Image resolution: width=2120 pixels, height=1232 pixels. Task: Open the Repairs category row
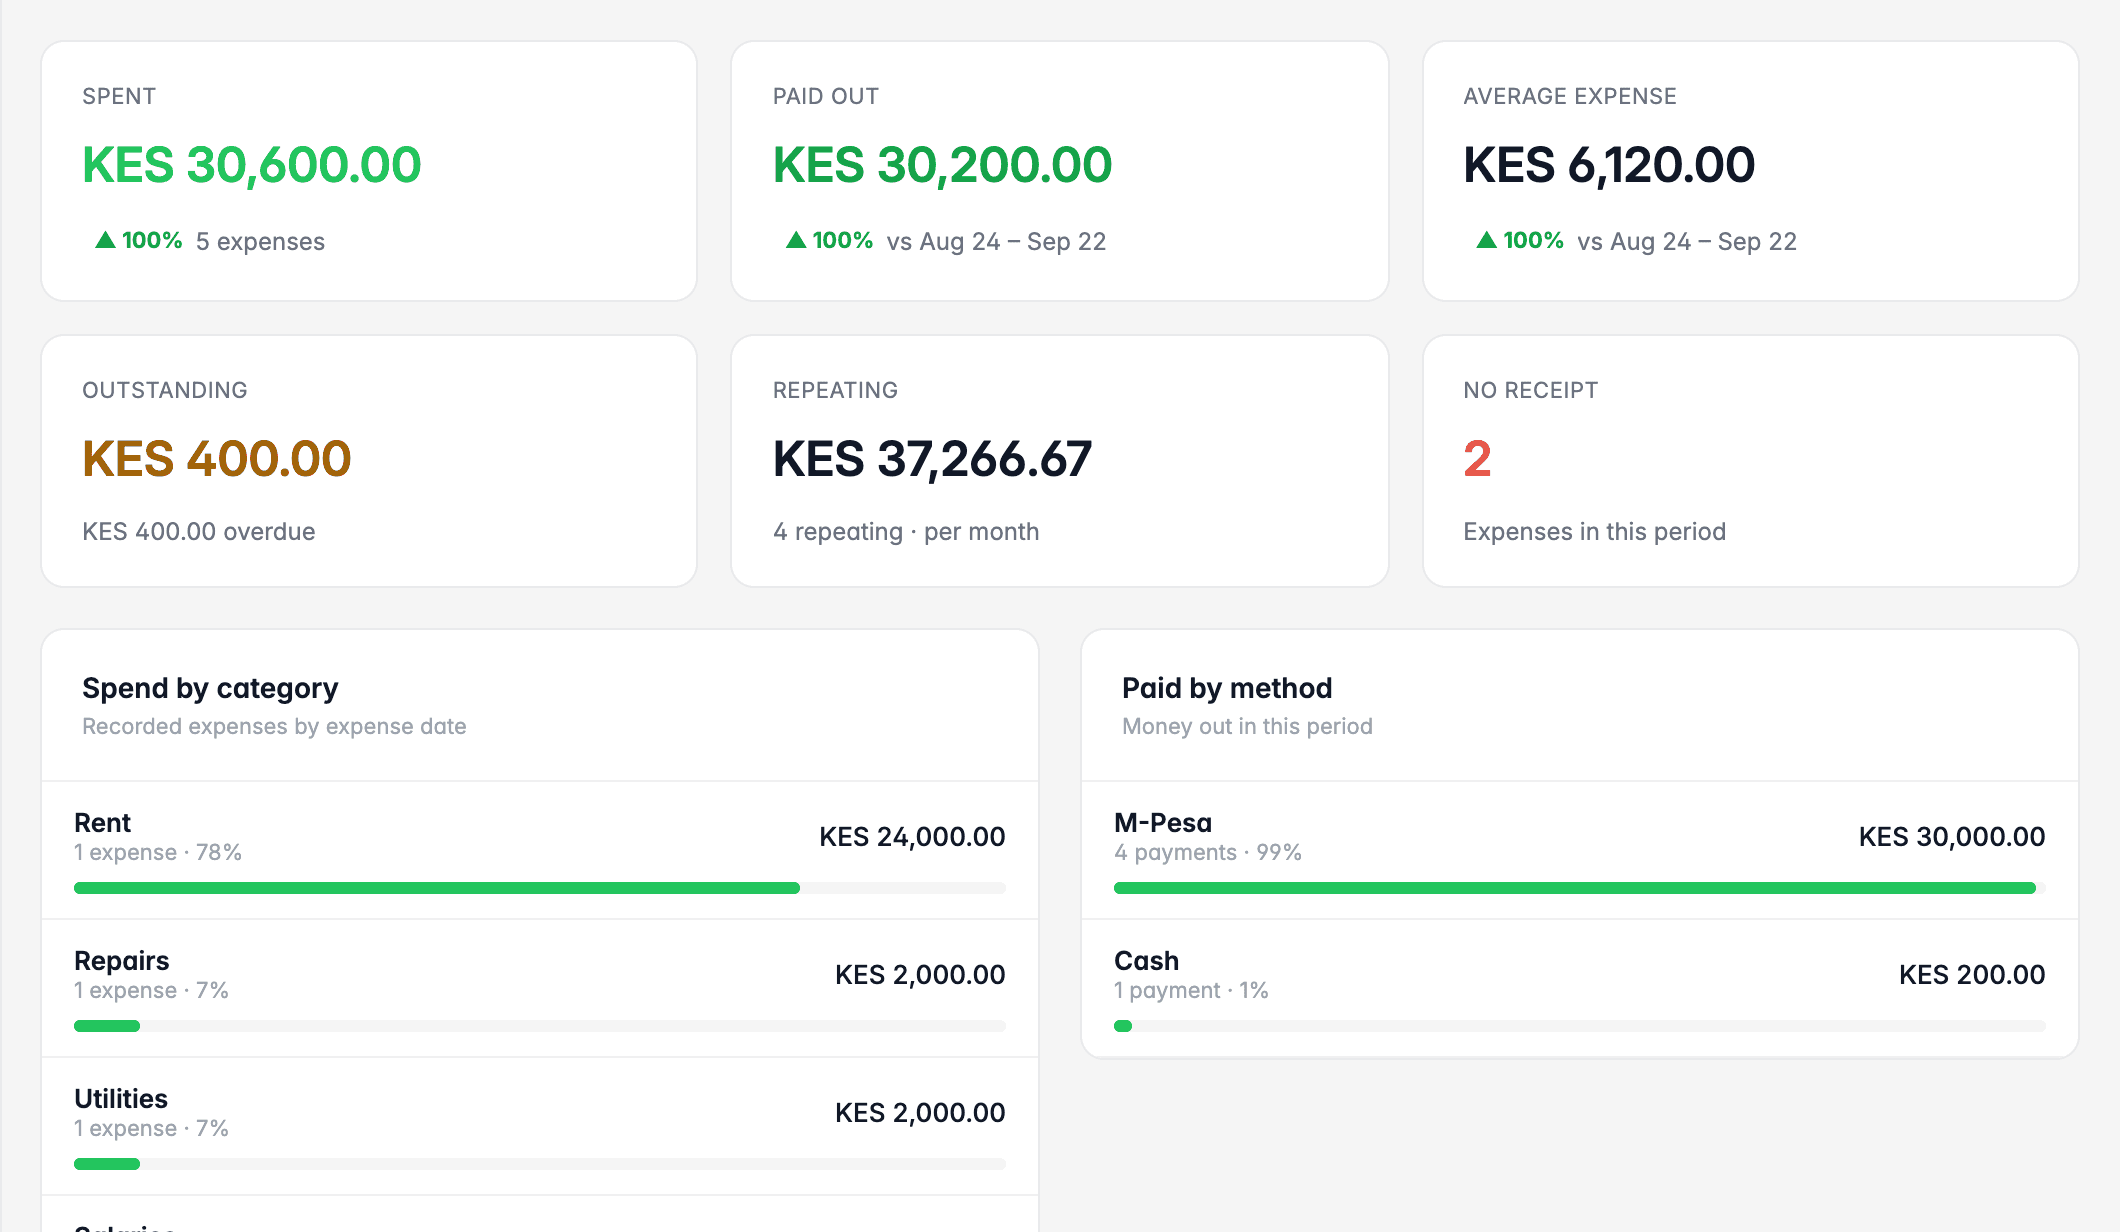pos(540,988)
